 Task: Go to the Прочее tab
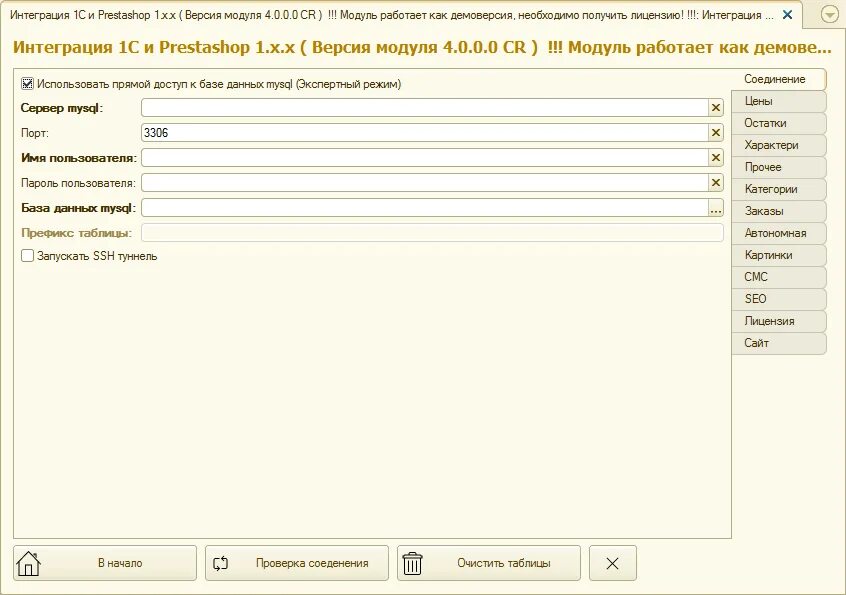[x=779, y=167]
